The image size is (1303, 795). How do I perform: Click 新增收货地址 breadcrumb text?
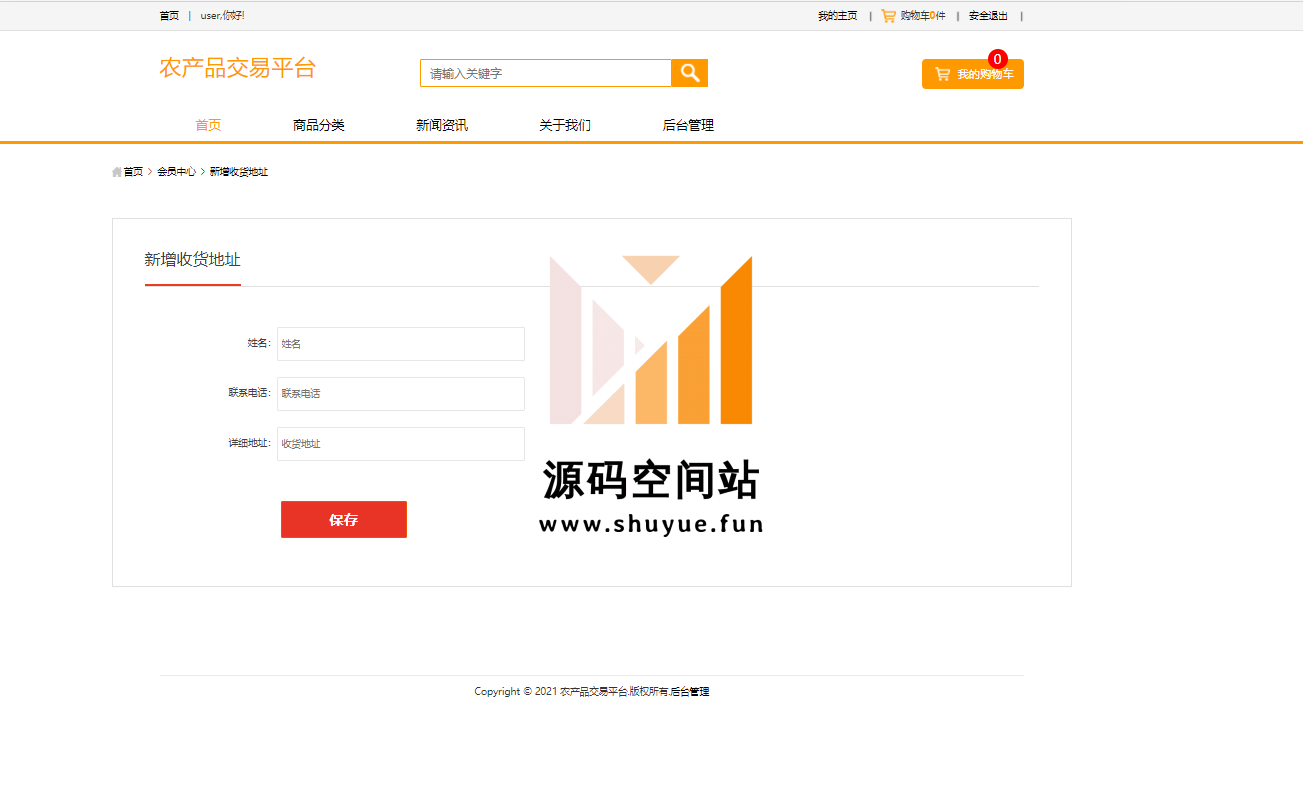(x=239, y=172)
